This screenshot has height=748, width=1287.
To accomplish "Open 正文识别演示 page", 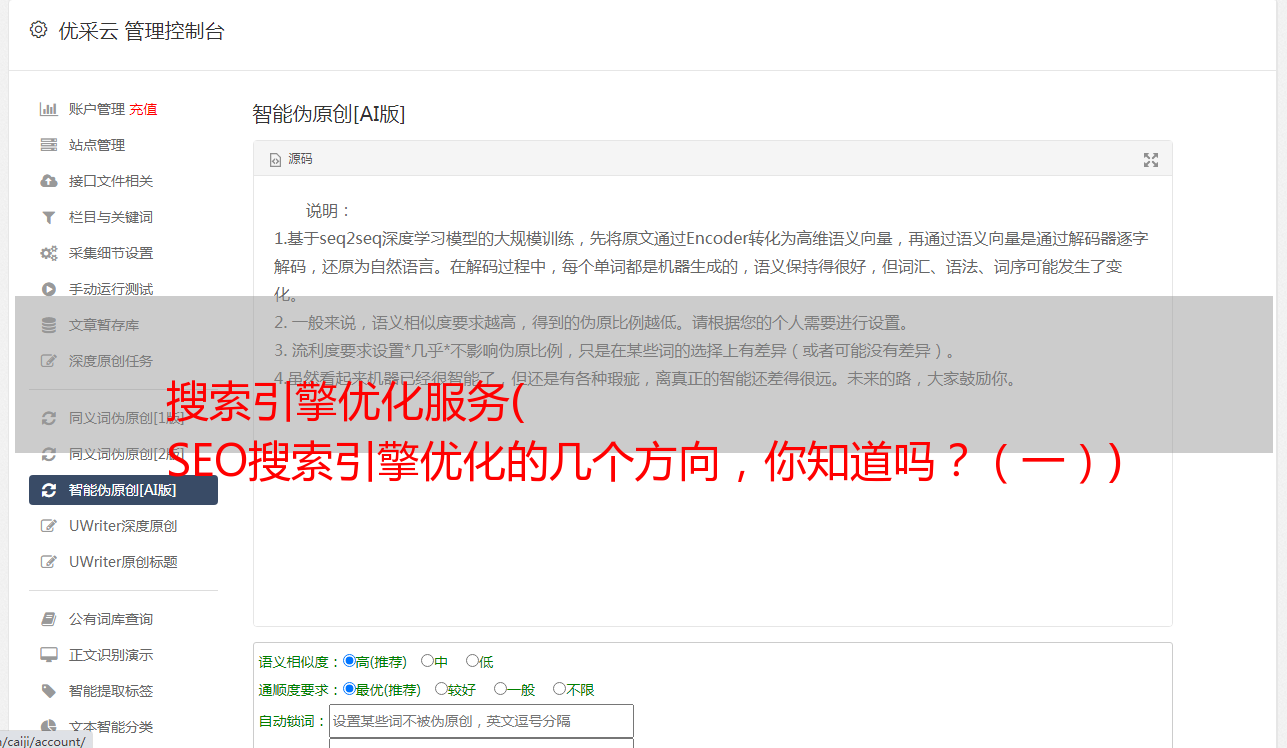I will point(111,655).
